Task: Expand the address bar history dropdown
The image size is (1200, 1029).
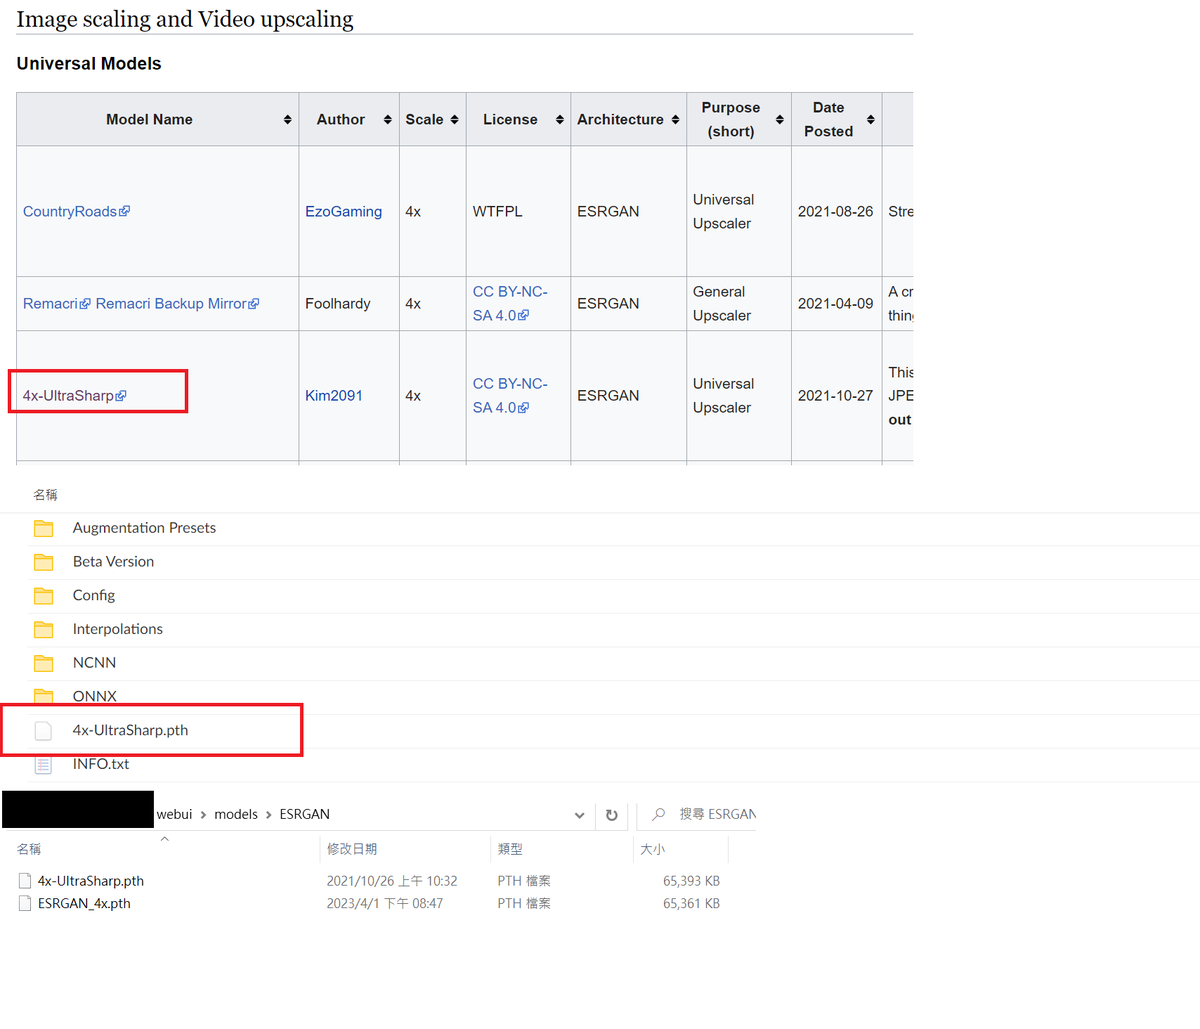Action: (579, 815)
